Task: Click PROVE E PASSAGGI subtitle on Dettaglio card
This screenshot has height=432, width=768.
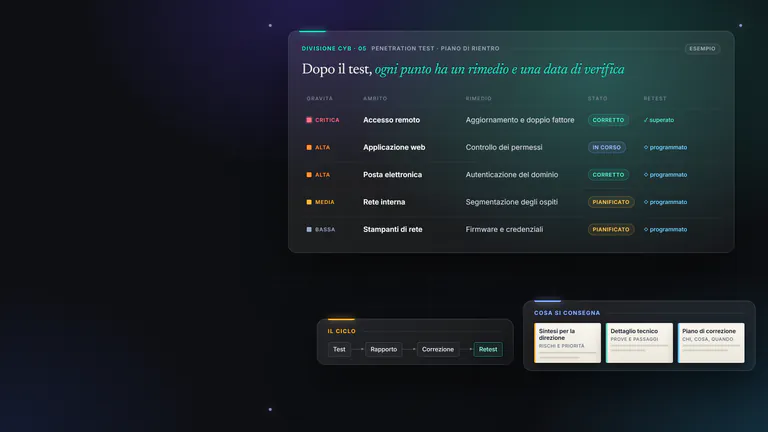Action: 634,339
